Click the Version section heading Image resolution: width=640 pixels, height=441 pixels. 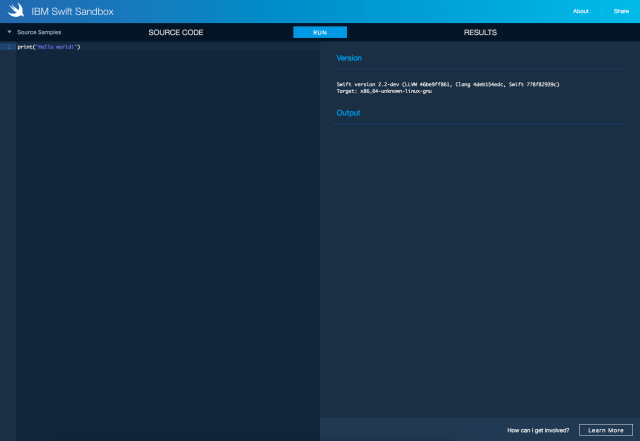(x=349, y=58)
